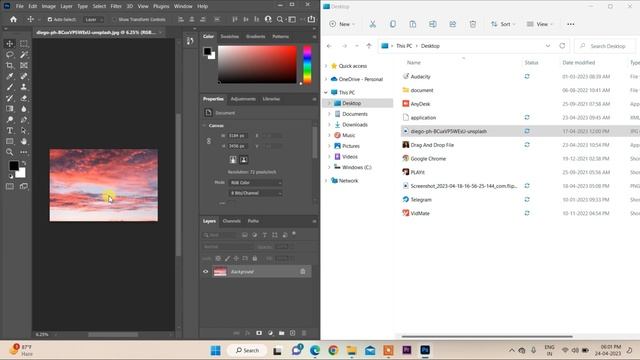
Task: Open the Edit Toolbar three-dots button
Action: click(24, 152)
